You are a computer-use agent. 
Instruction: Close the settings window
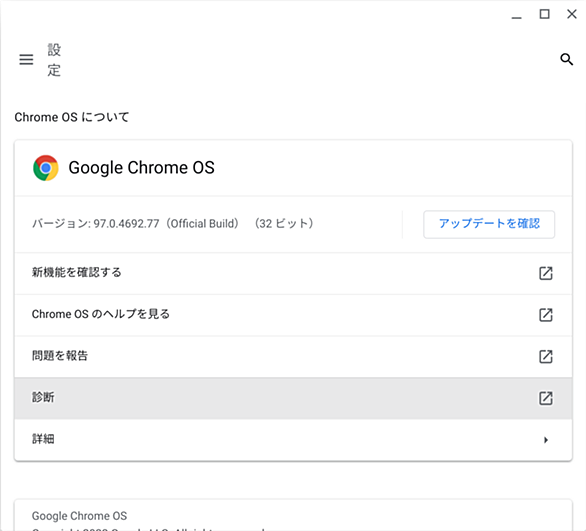pyautogui.click(x=572, y=14)
